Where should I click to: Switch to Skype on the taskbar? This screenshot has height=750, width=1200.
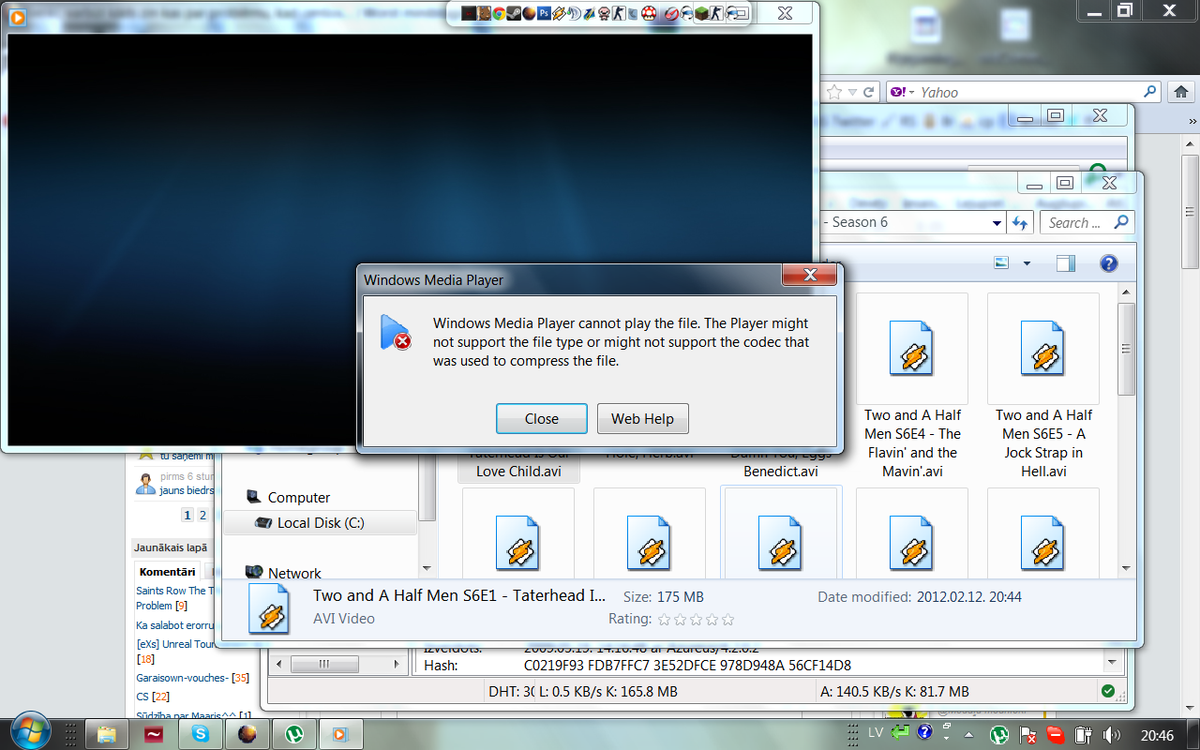click(200, 734)
